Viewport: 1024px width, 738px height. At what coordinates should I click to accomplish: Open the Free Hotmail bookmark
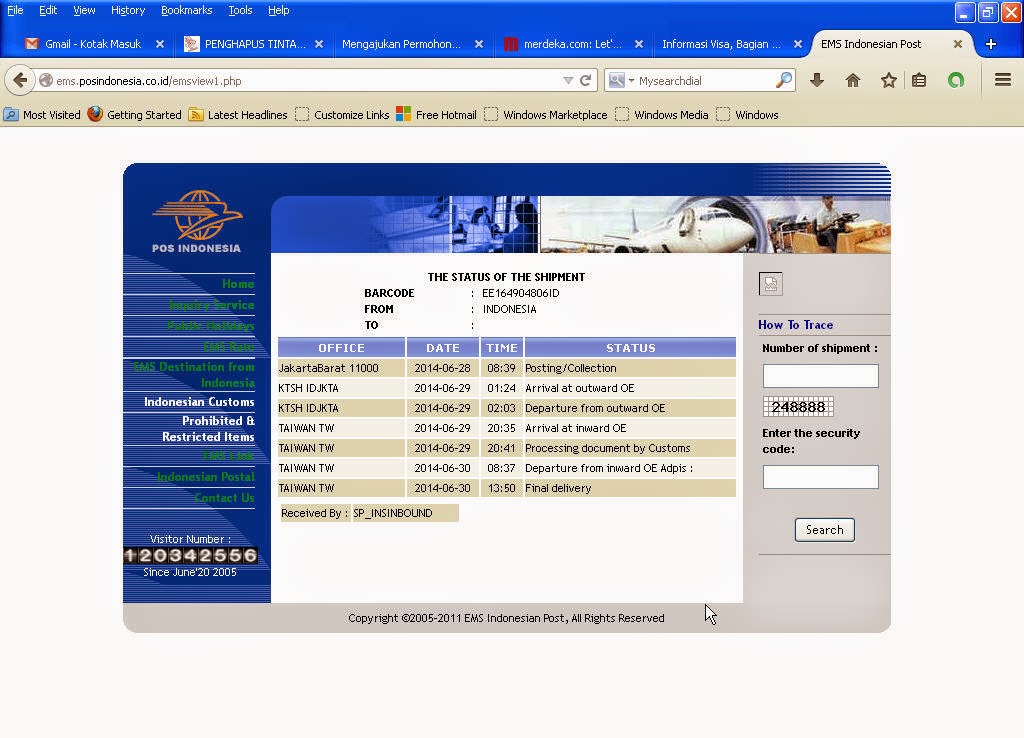coord(437,115)
